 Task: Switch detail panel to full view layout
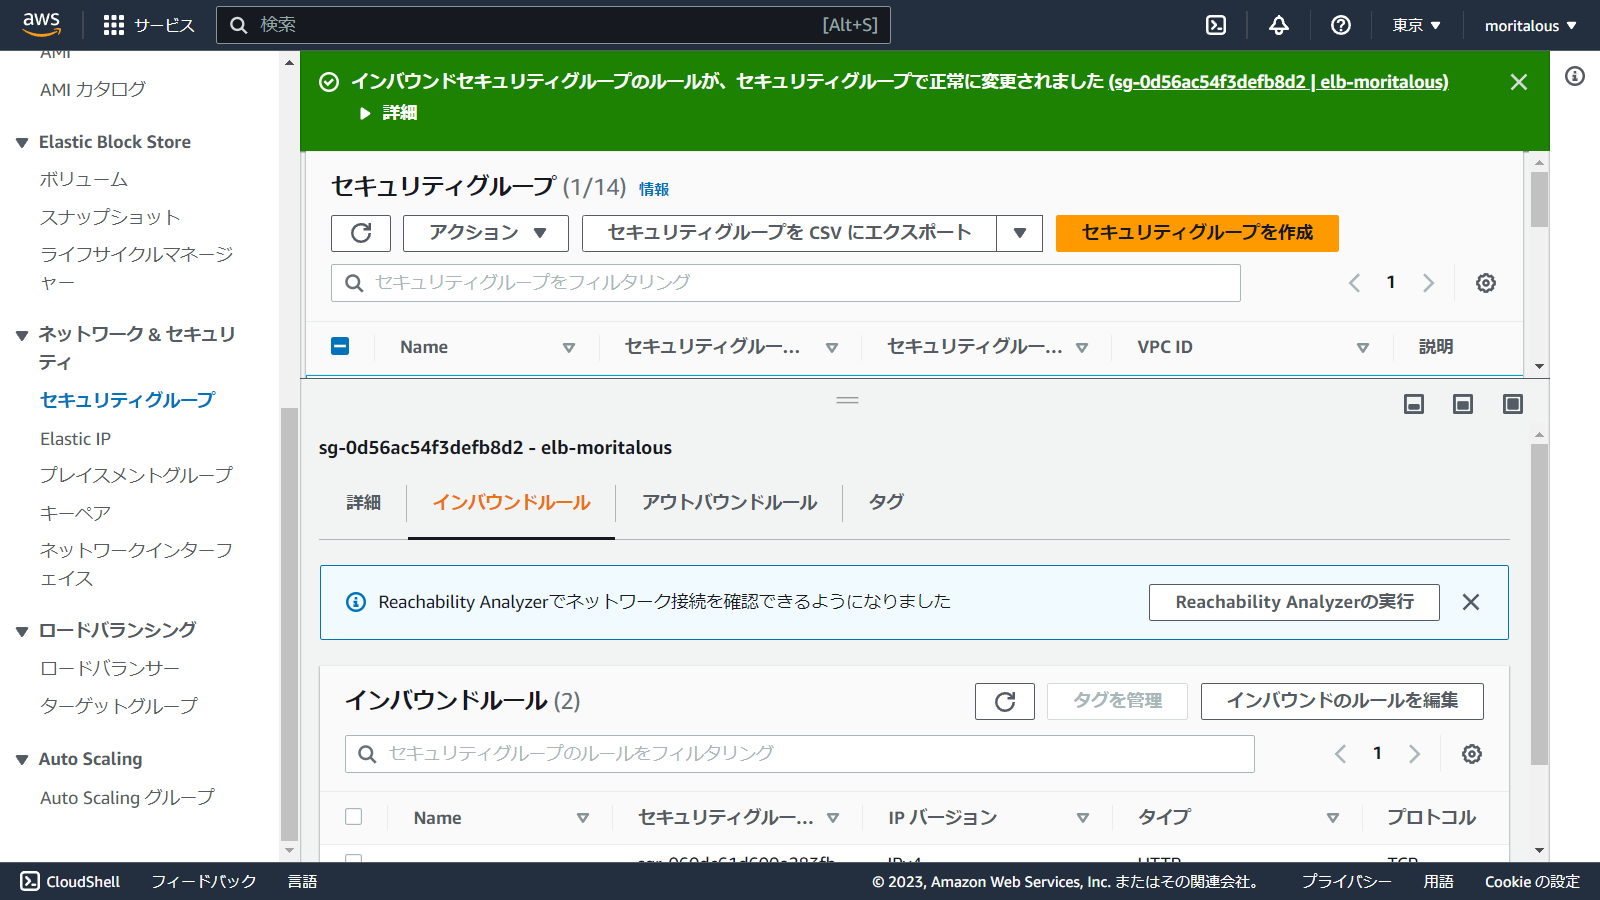click(x=1511, y=404)
